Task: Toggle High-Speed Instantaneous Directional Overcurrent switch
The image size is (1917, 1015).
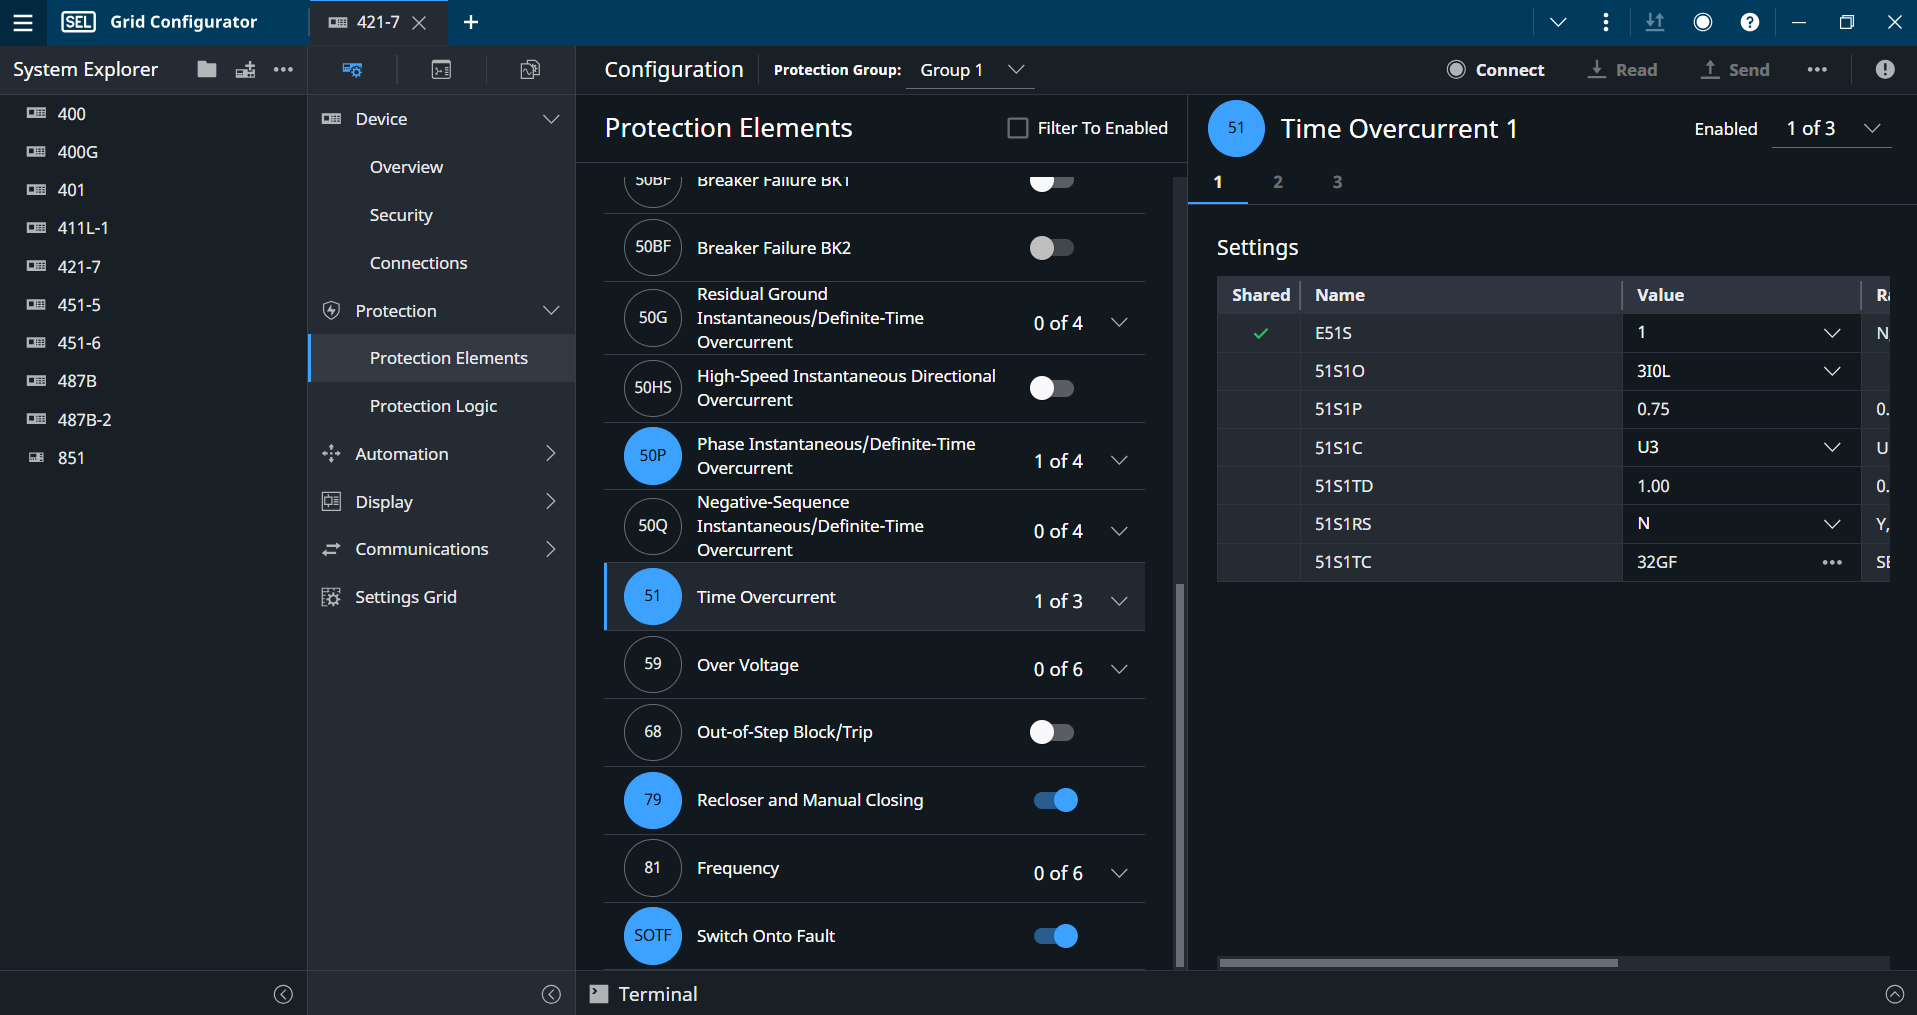Action: click(x=1052, y=388)
